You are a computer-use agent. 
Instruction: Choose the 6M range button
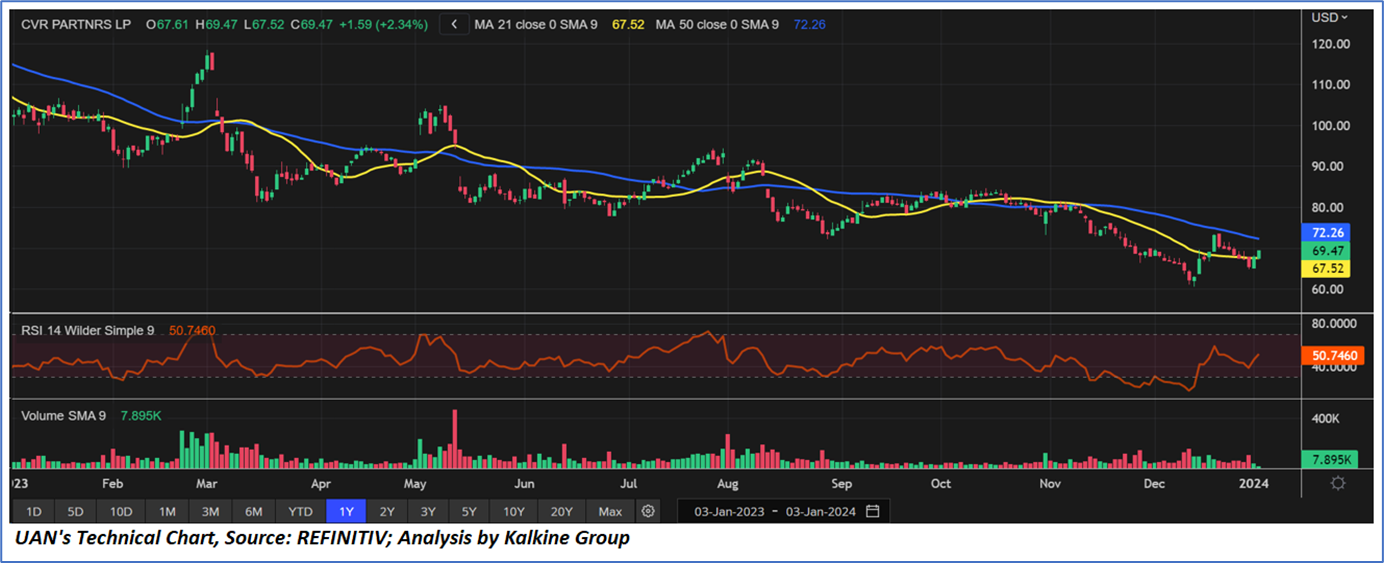click(x=254, y=511)
